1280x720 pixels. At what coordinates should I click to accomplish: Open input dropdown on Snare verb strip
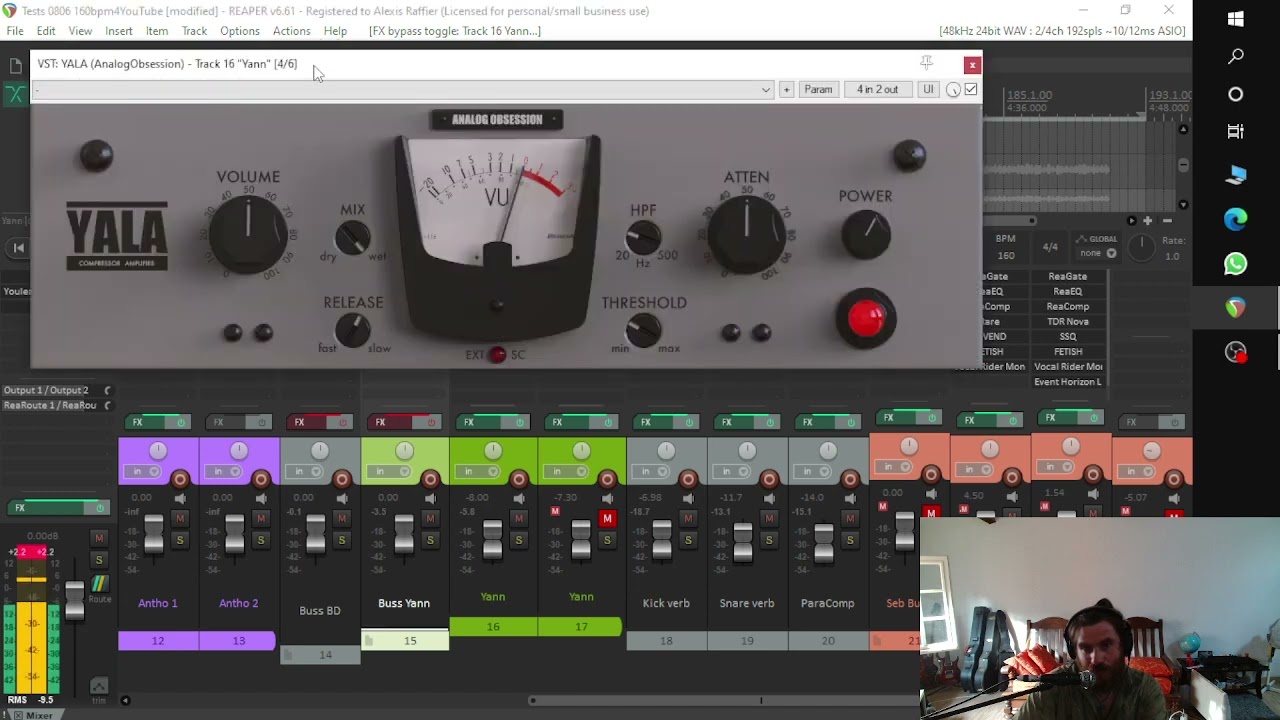pyautogui.click(x=730, y=471)
